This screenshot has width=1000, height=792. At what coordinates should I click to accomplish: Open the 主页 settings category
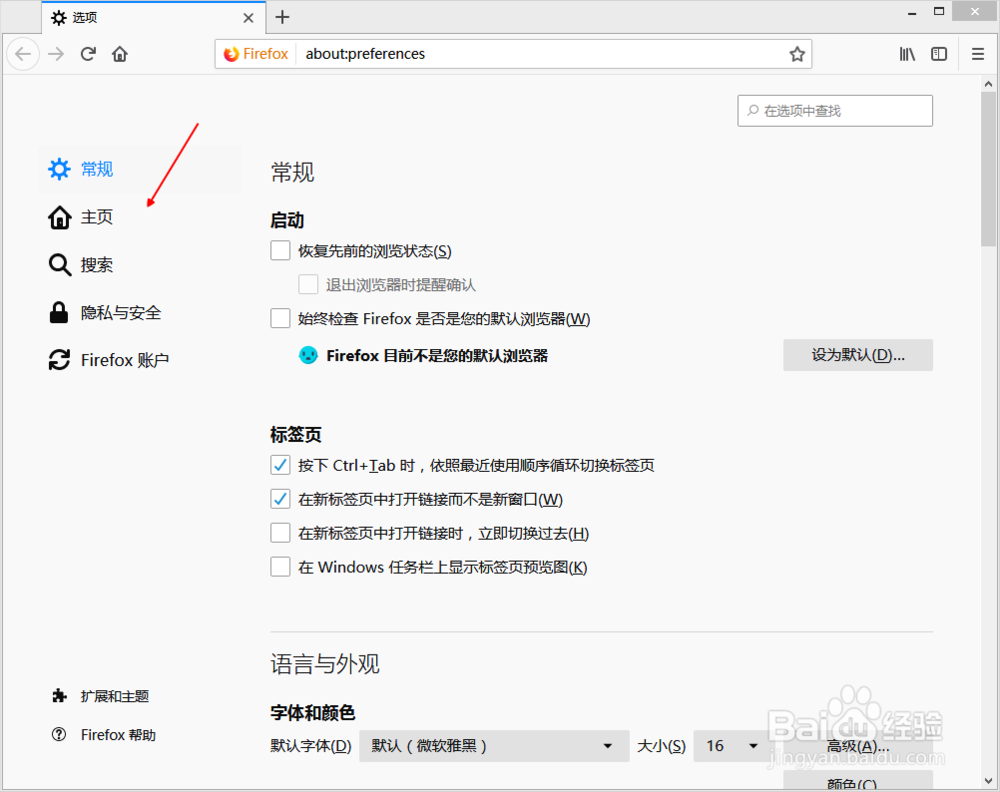click(139, 217)
